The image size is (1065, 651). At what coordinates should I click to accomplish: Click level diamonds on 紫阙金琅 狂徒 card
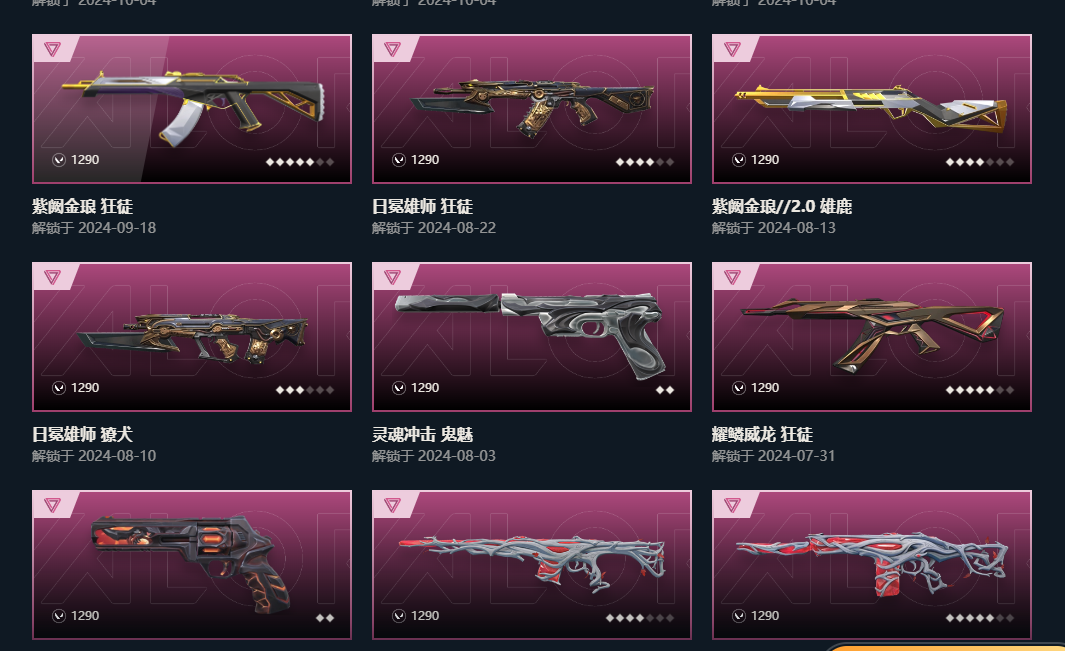(x=300, y=162)
